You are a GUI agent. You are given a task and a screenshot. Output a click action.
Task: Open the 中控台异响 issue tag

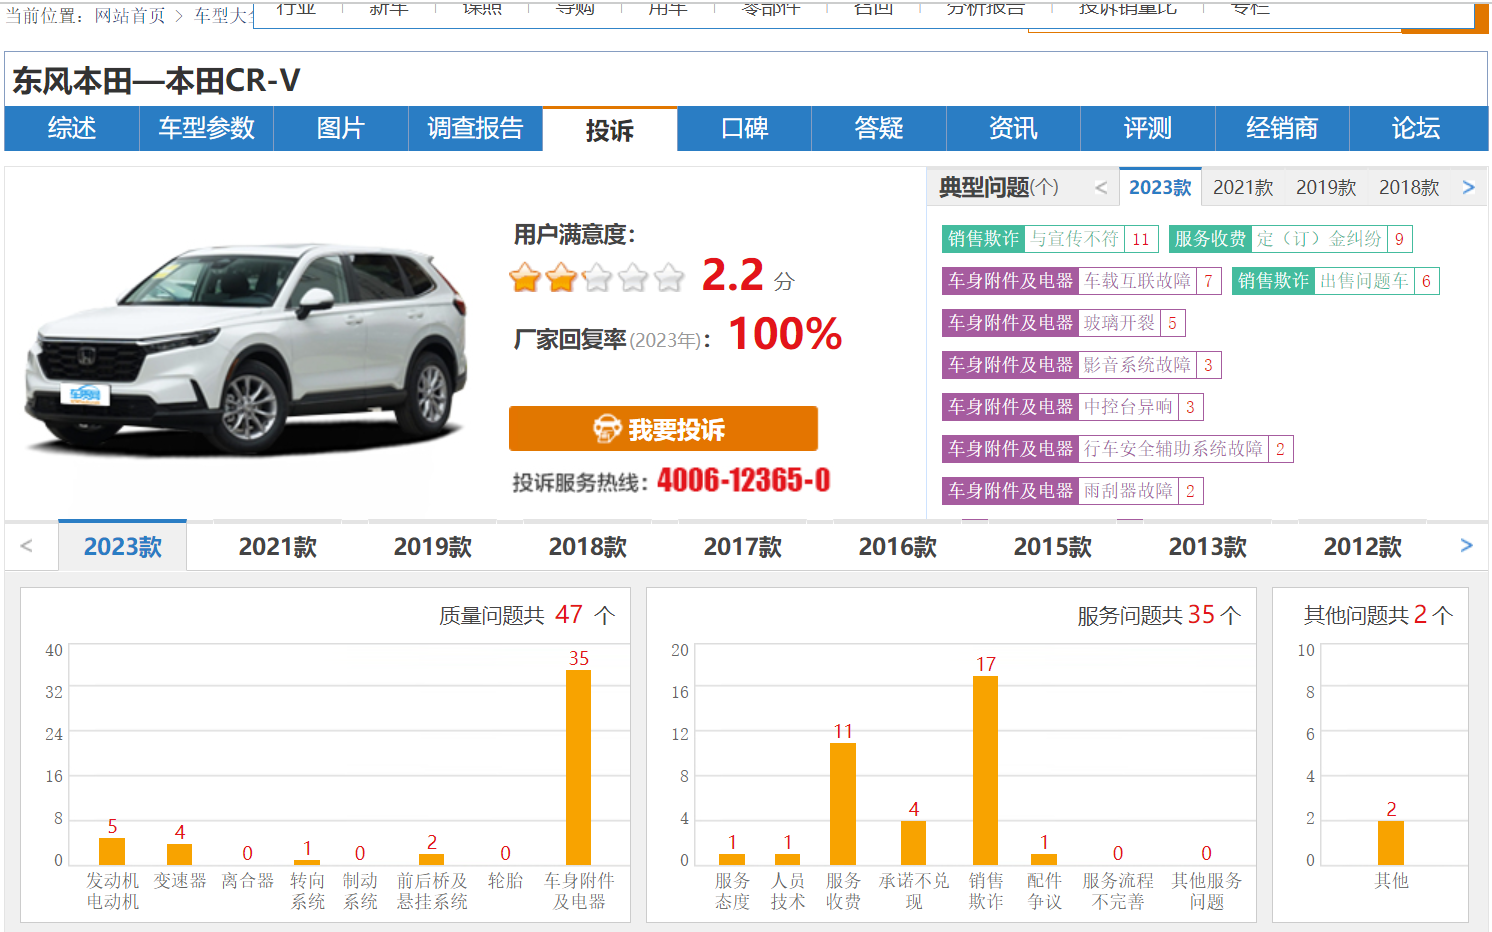pos(1073,407)
